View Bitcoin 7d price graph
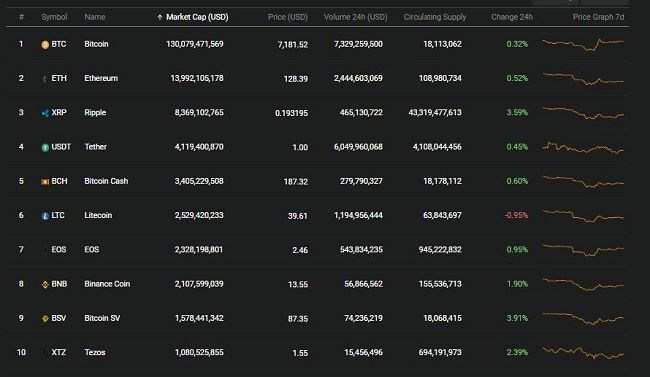 583,44
